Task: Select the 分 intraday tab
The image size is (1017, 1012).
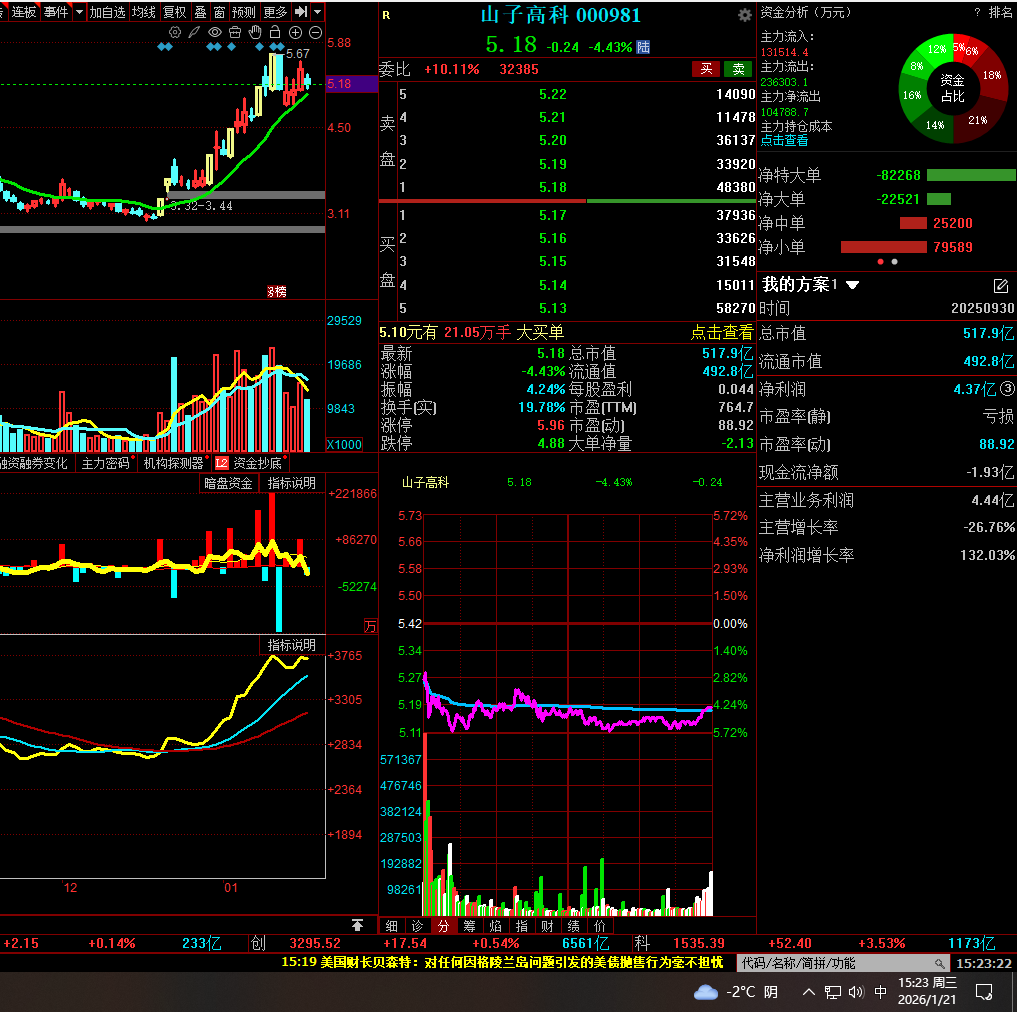Action: [443, 926]
